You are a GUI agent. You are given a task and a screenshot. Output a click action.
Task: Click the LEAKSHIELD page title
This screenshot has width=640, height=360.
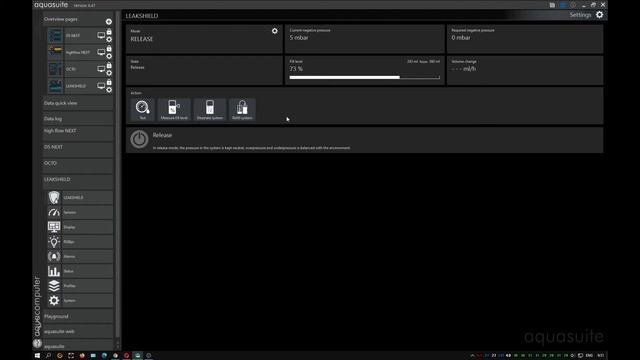point(142,16)
